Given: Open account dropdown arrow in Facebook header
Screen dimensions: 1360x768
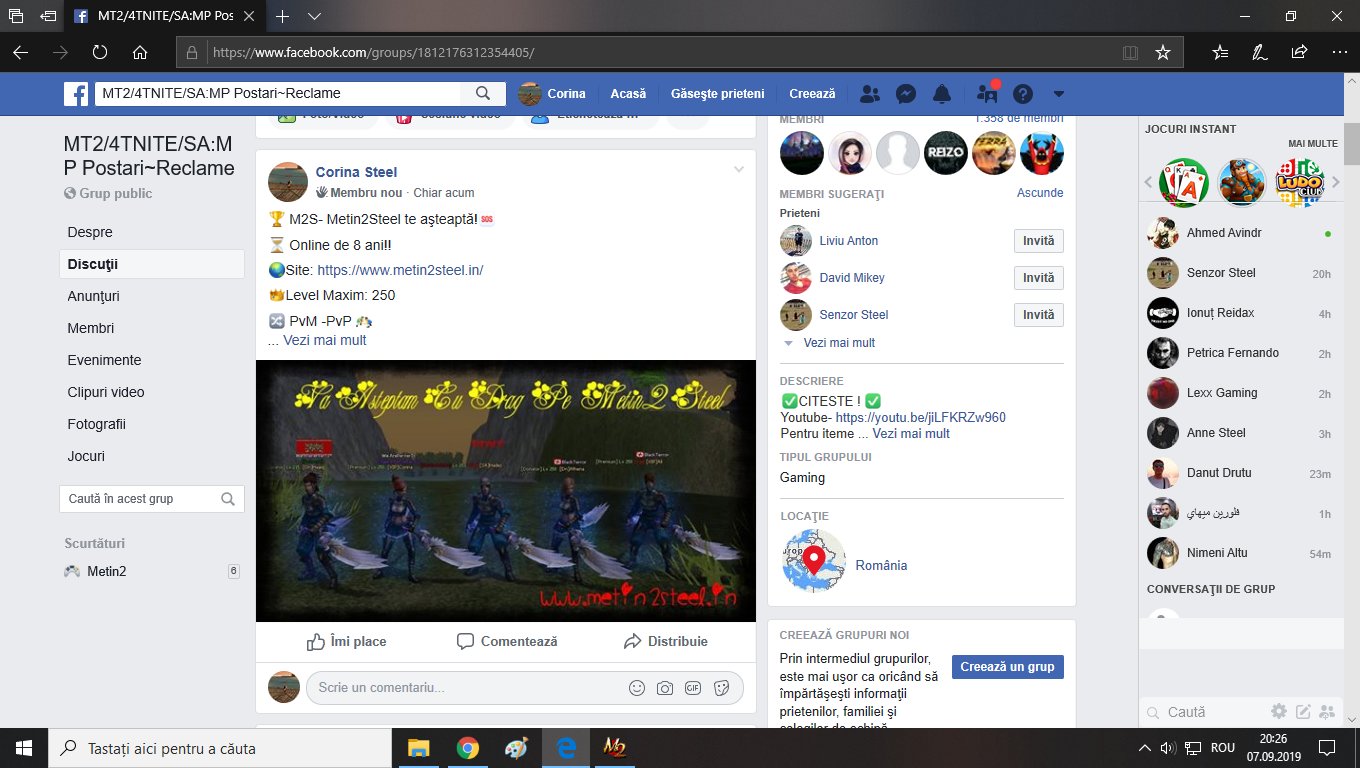Looking at the screenshot, I should [x=1059, y=94].
